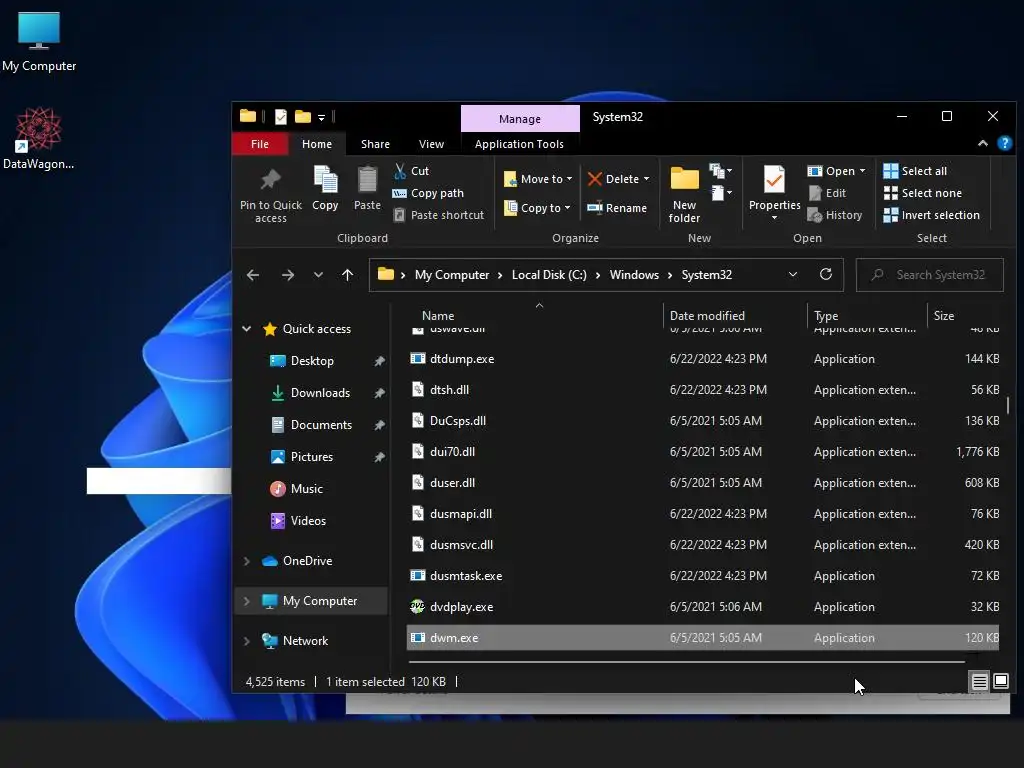Expand the My Computer tree node
This screenshot has height=768, width=1024.
coord(247,601)
